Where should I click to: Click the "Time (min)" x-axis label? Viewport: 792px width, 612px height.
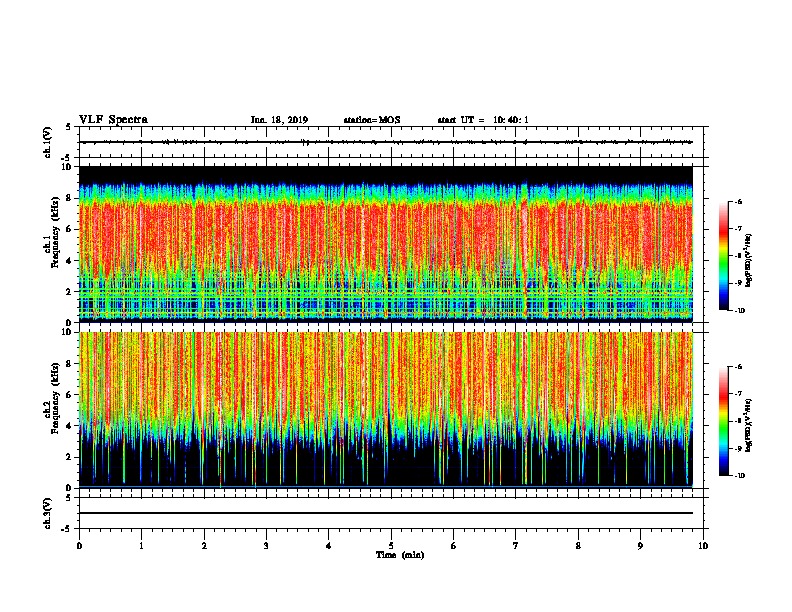tap(400, 555)
